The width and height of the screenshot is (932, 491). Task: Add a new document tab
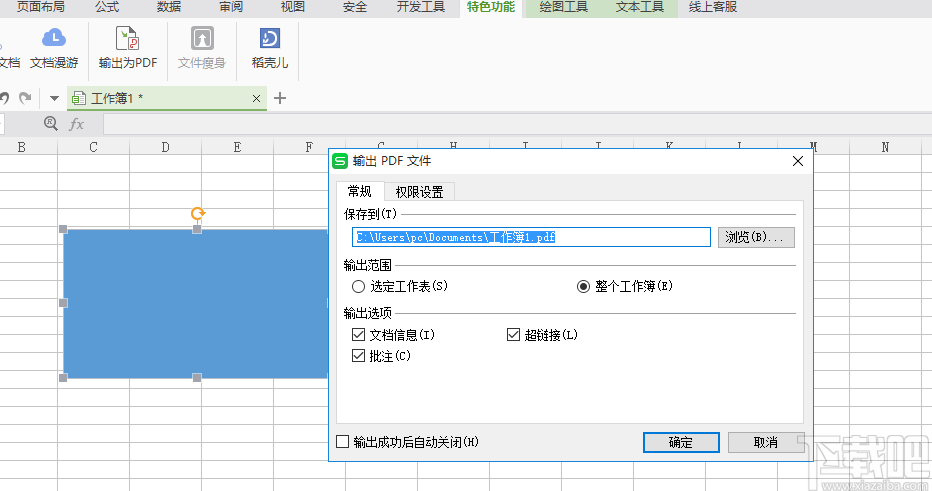pyautogui.click(x=280, y=98)
